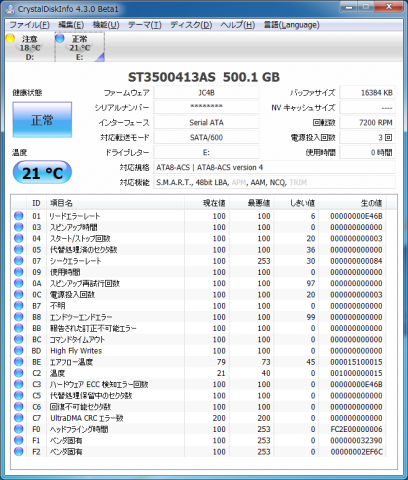The height and width of the screenshot is (480, 408).
Task: Click the status orb for attribute 03 スピンアップ時間
Action: (19, 227)
